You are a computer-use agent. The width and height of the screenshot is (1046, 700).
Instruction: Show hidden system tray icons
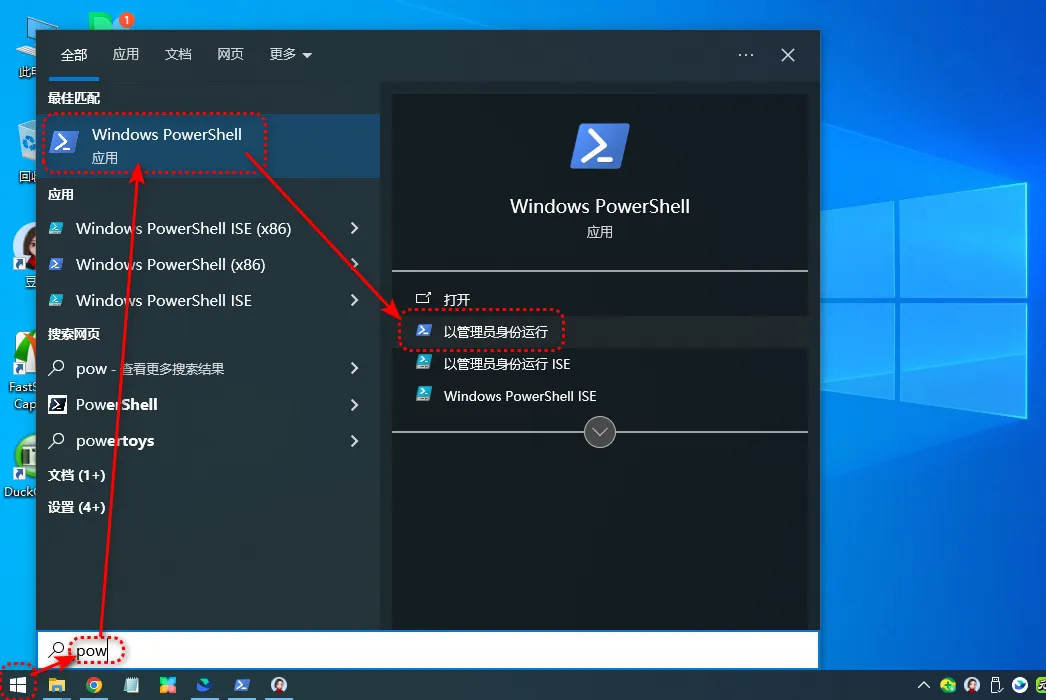924,685
